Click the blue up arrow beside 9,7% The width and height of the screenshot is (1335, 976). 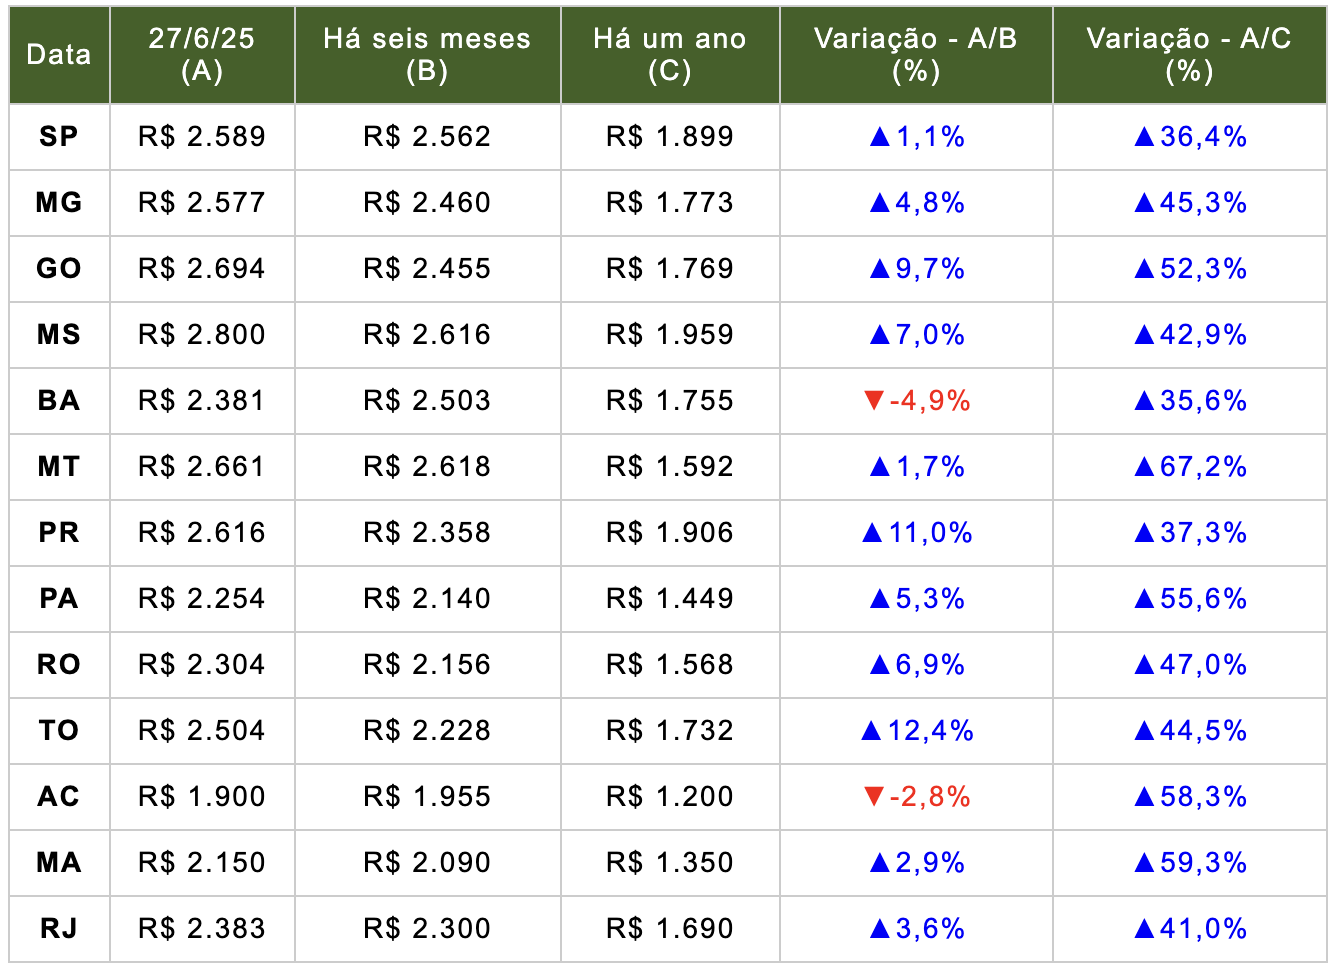(880, 269)
